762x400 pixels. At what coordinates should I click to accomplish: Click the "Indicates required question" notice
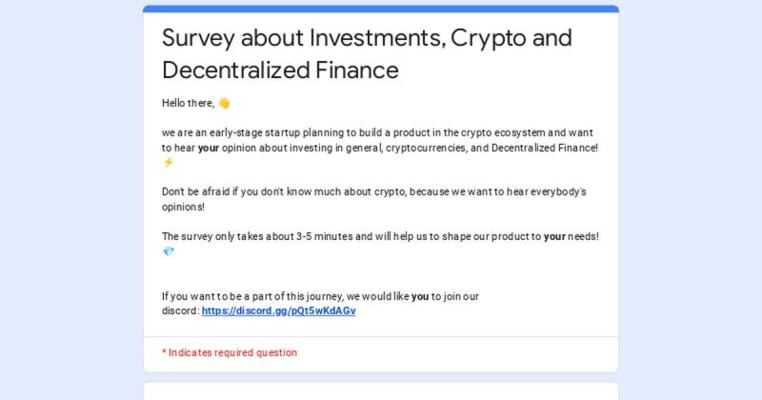pyautogui.click(x=232, y=353)
